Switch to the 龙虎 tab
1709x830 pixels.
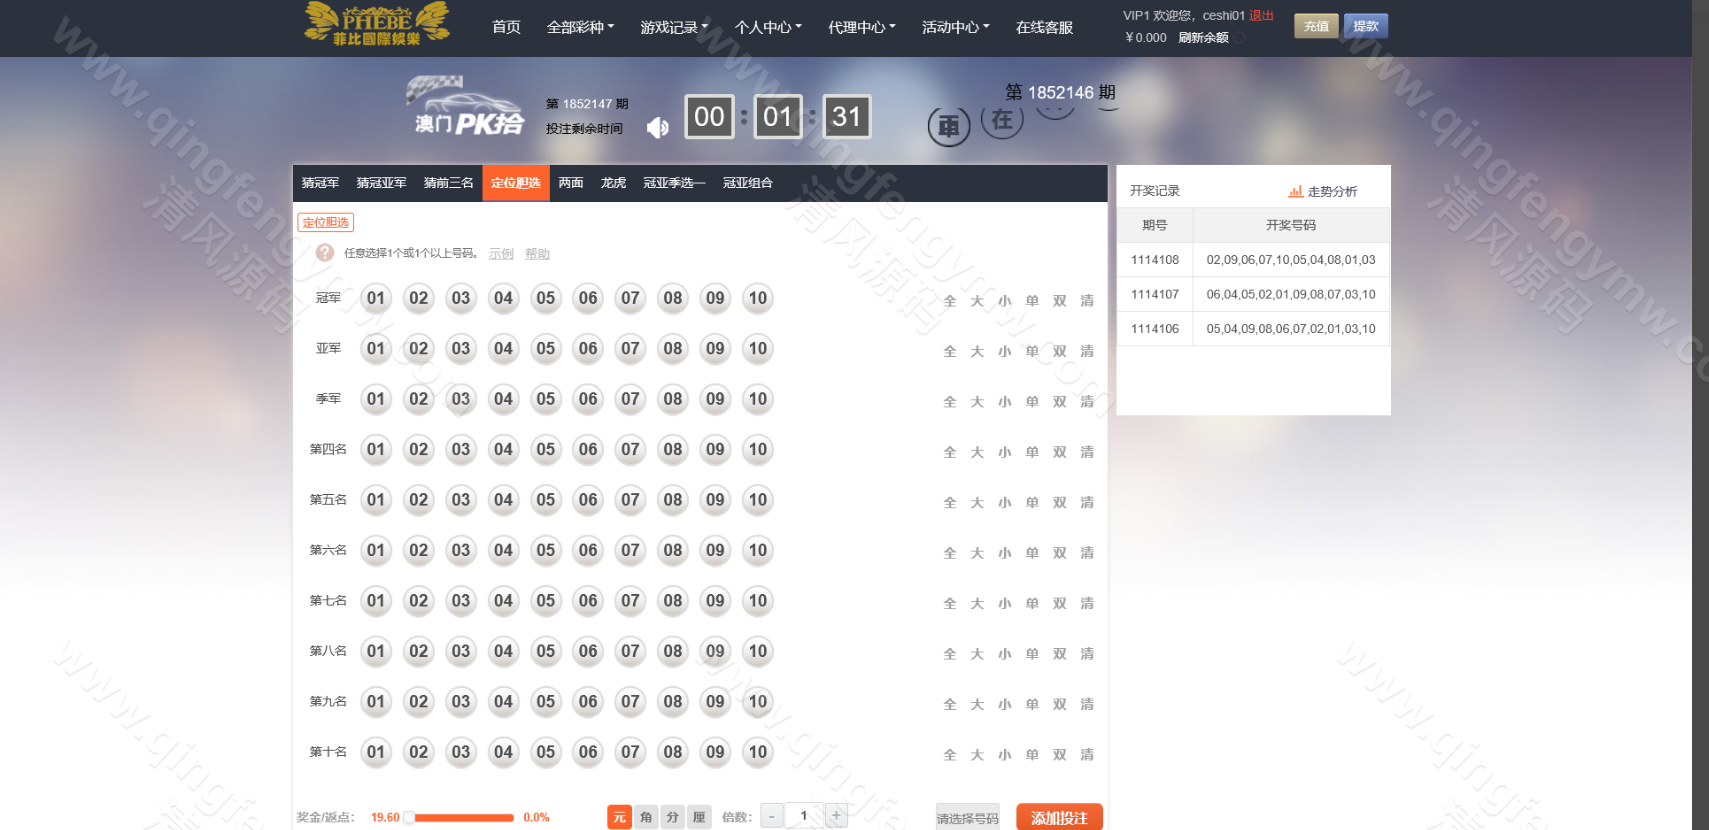[x=613, y=183]
